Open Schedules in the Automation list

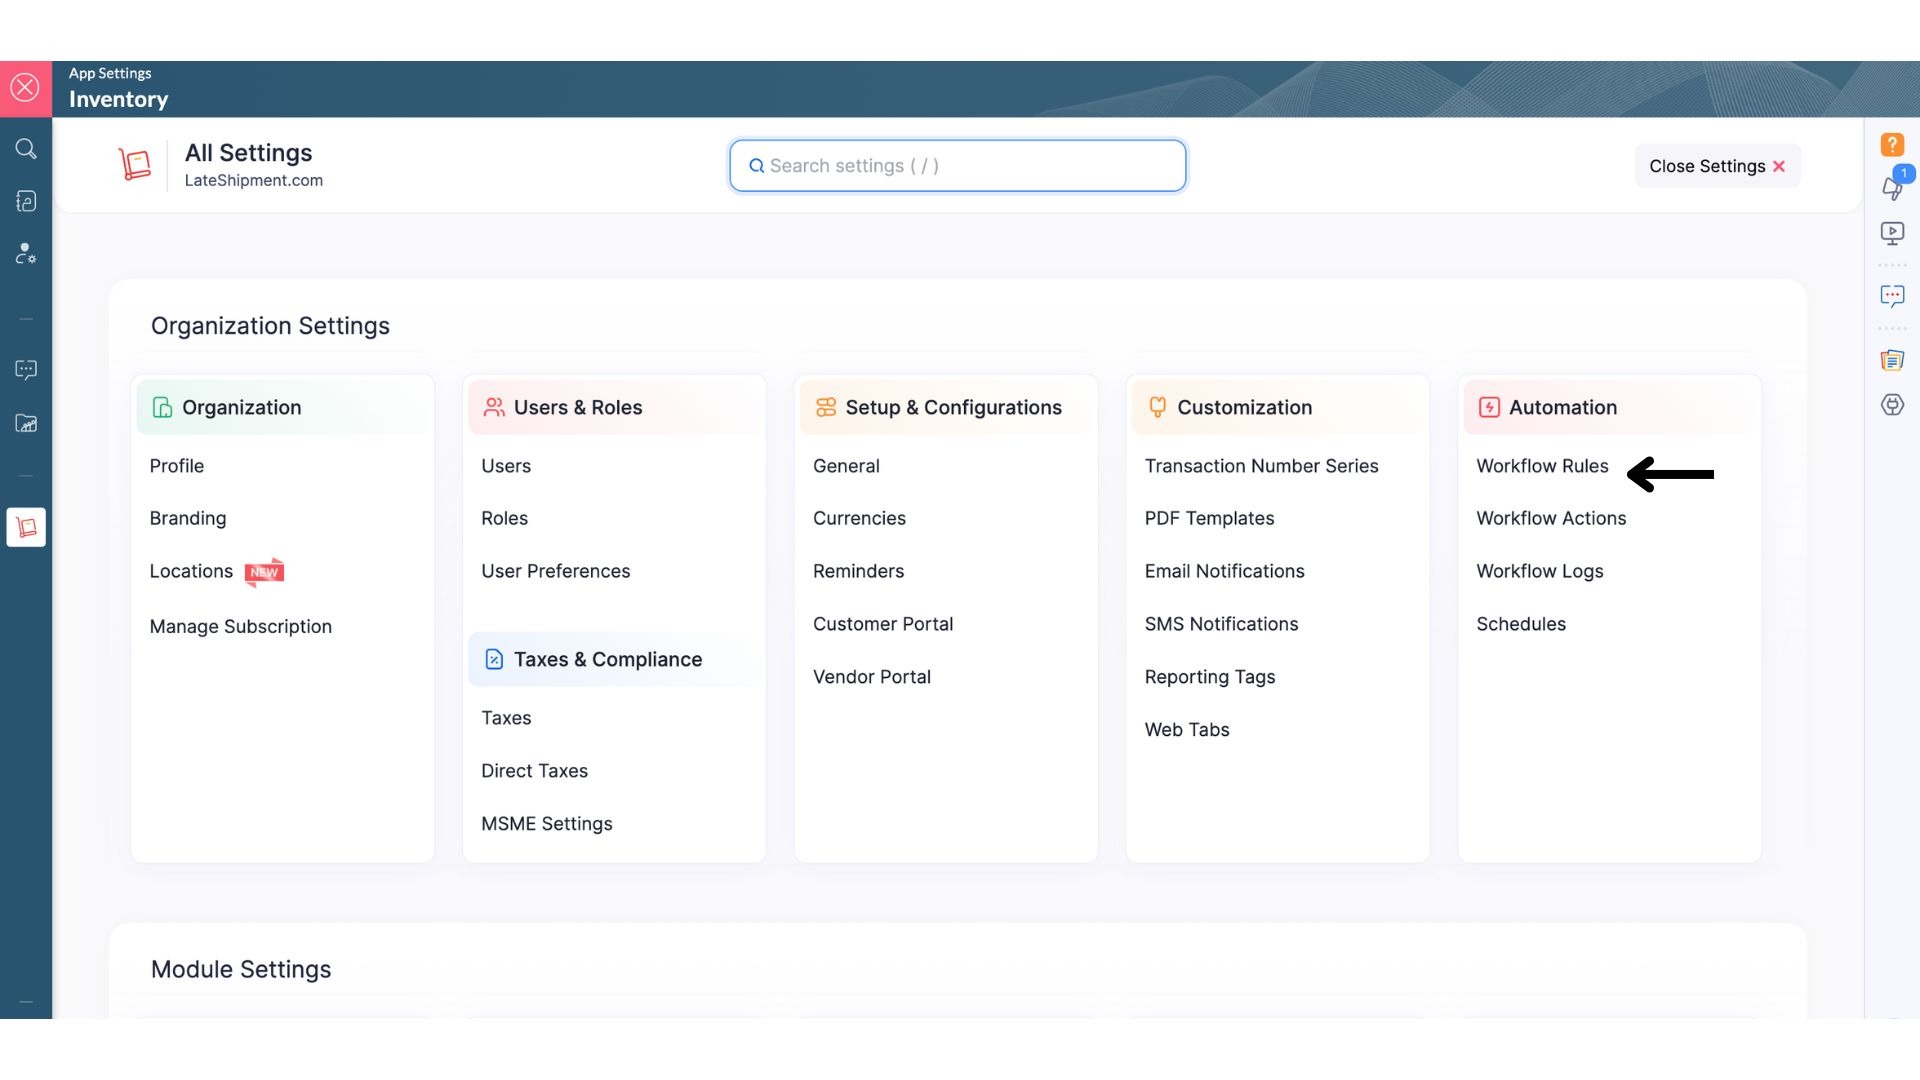(x=1520, y=624)
